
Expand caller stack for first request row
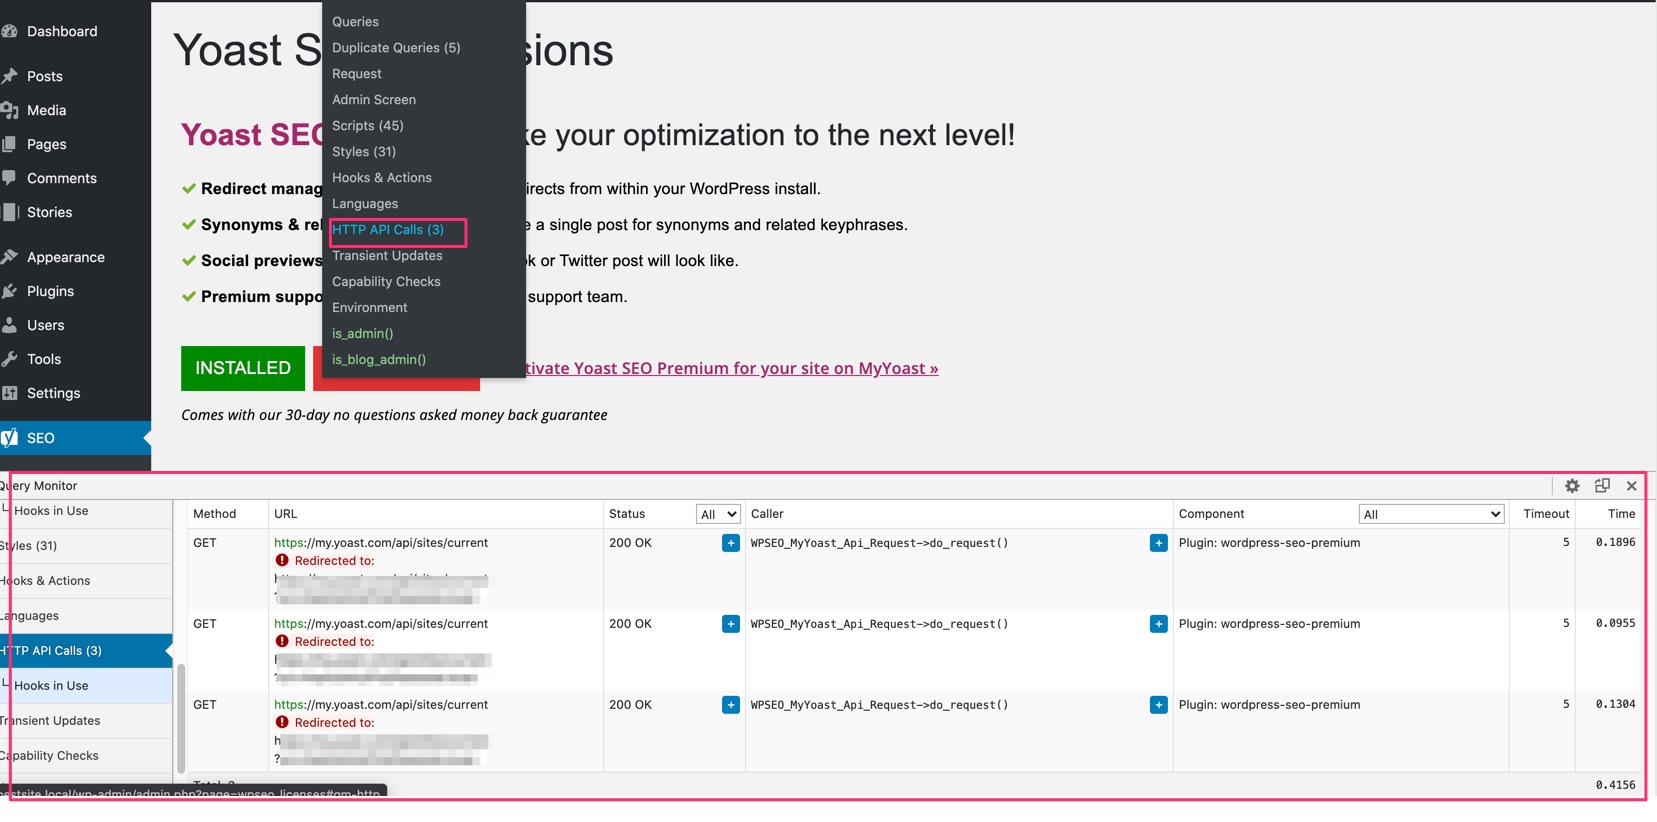[x=1158, y=543]
